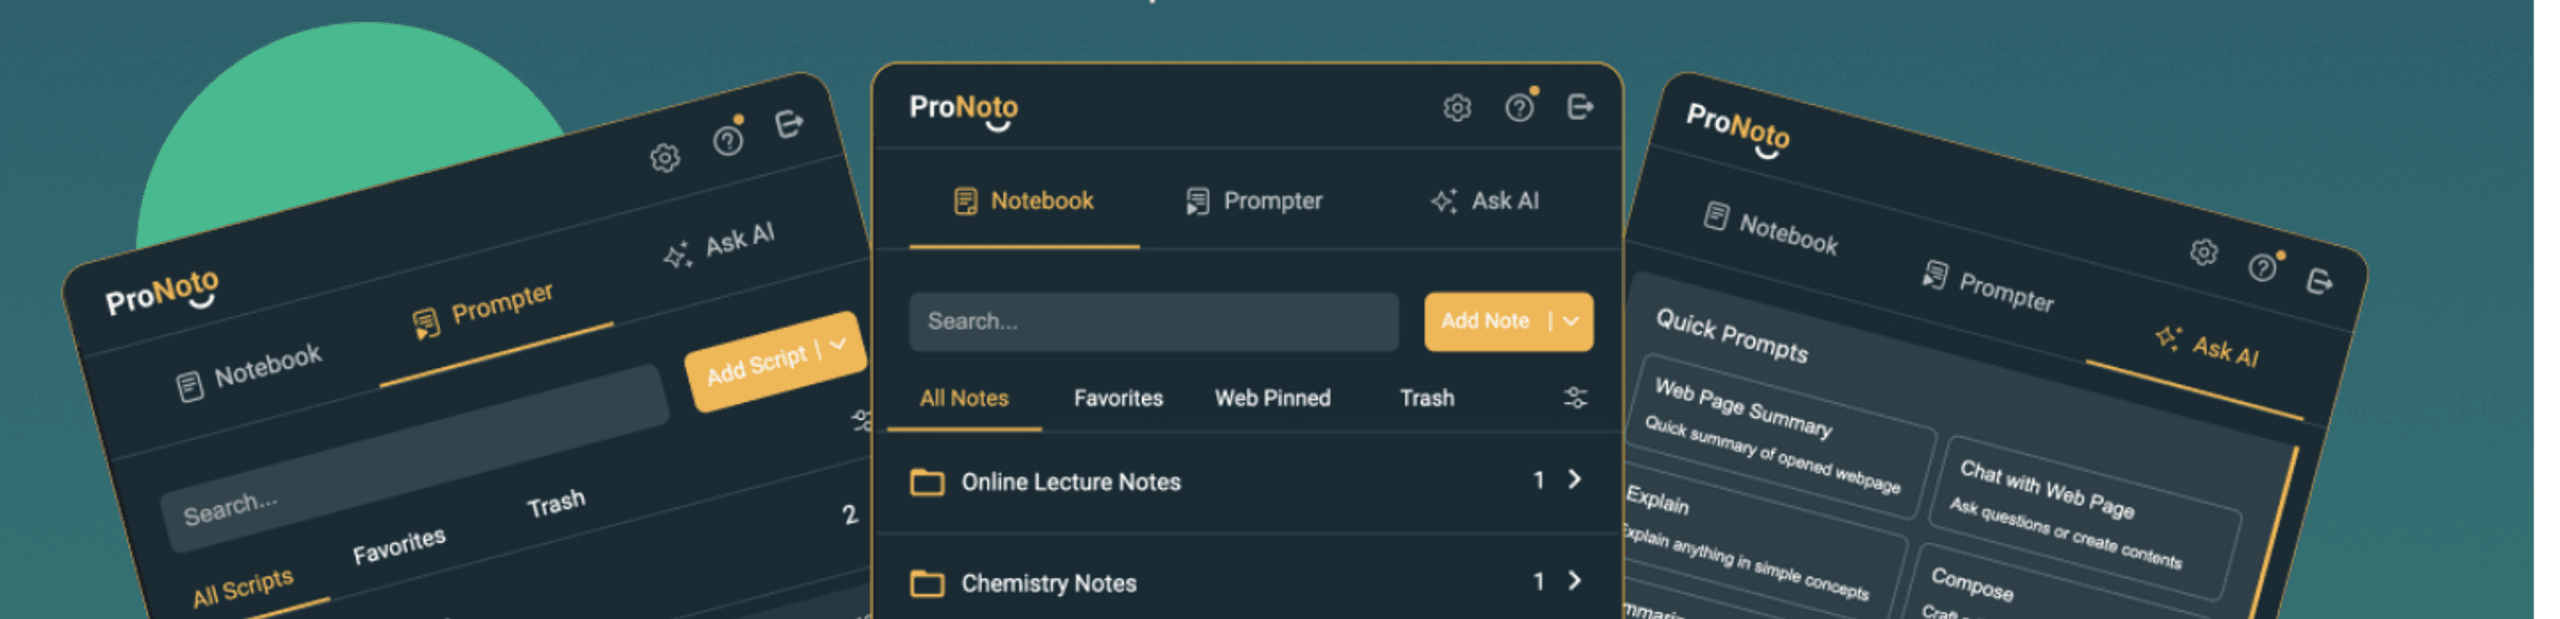Image resolution: width=2560 pixels, height=619 pixels.
Task: Switch to Prompter tab in center panel
Action: (1254, 201)
